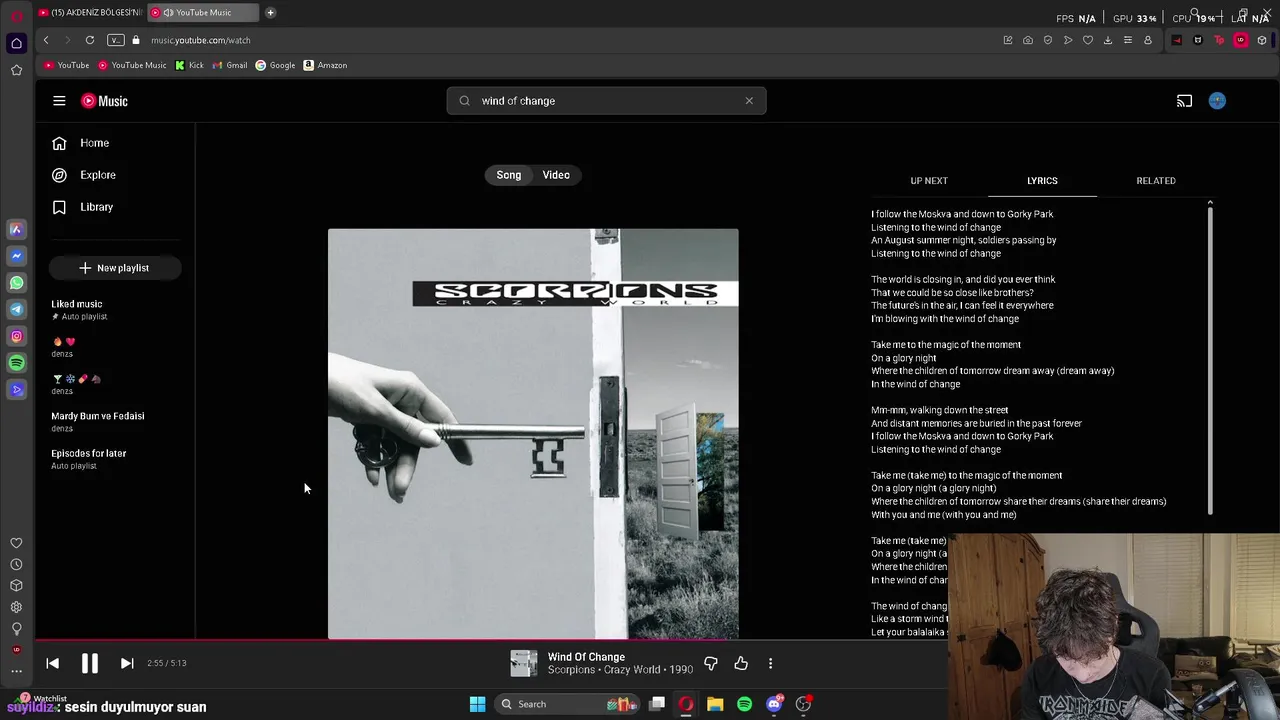Open the YouTube Music guide hamburger menu
The image size is (1280, 720).
[59, 101]
